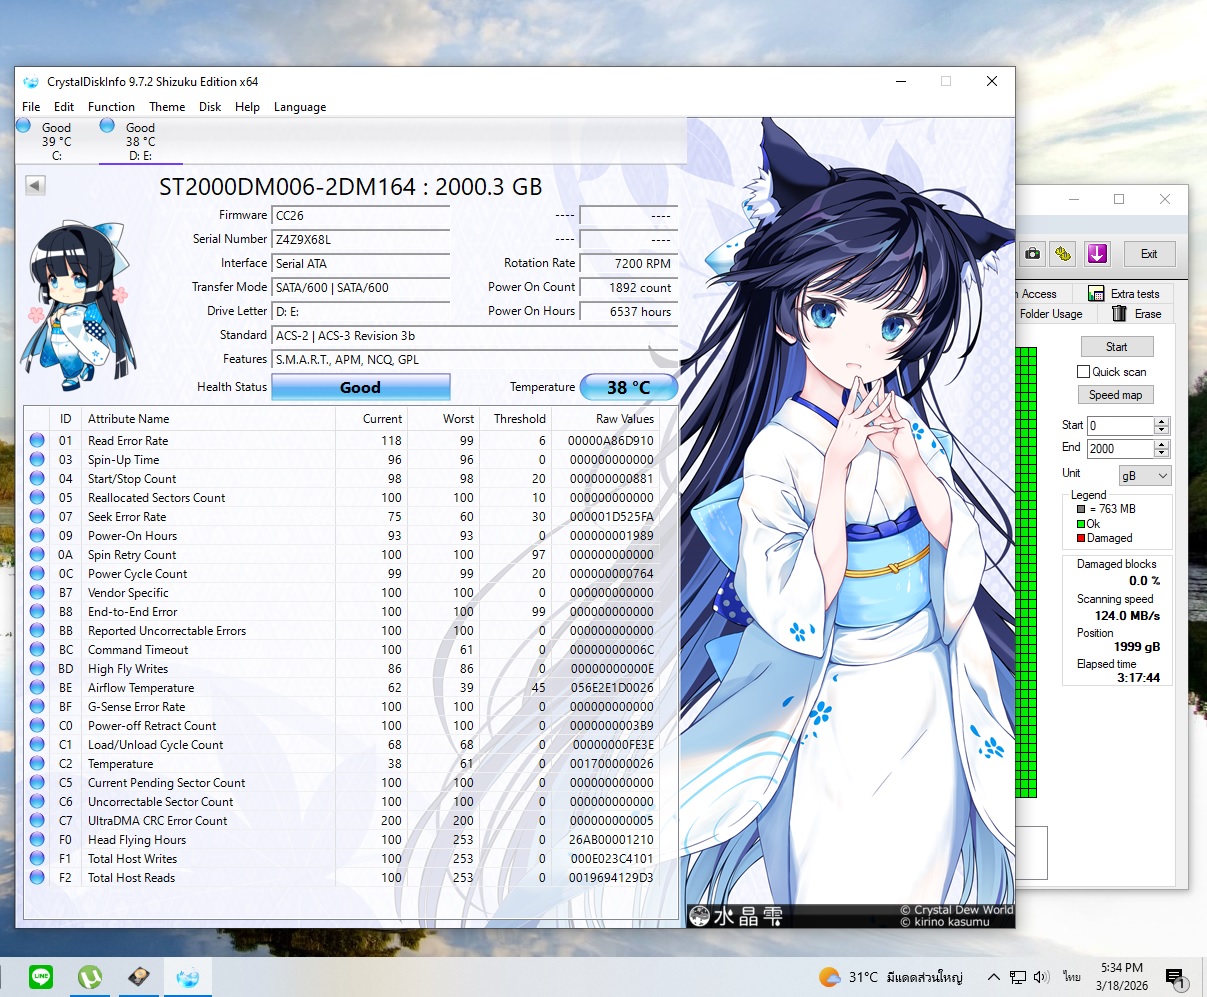The height and width of the screenshot is (997, 1207).
Task: Show hidden system tray icons chevron
Action: (x=993, y=977)
